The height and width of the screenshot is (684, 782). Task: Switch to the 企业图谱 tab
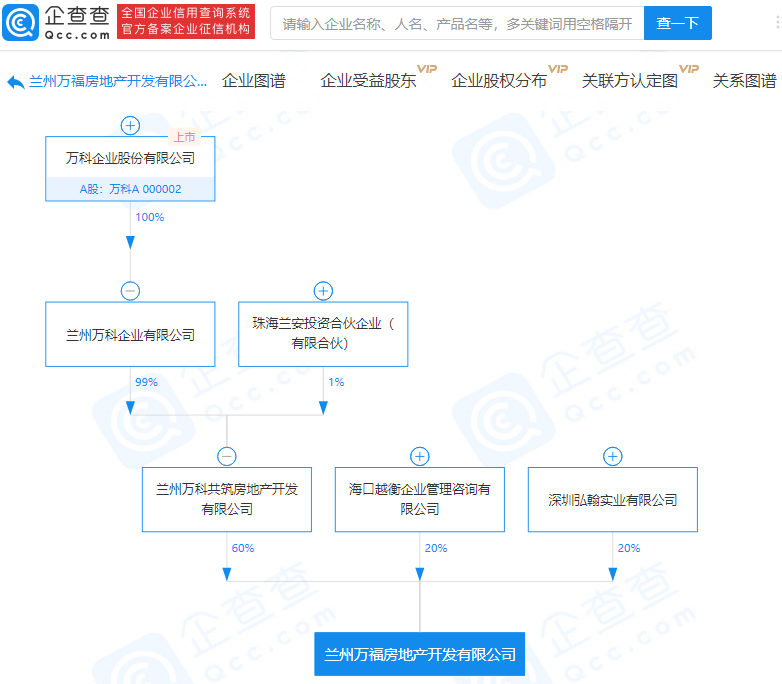[254, 81]
